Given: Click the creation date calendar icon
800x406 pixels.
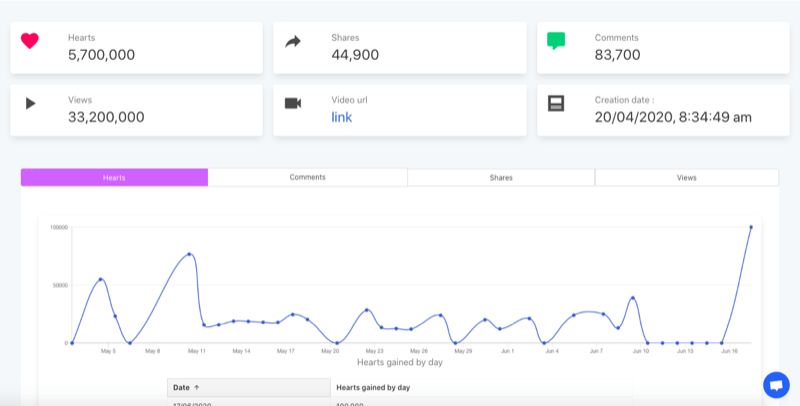Looking at the screenshot, I should point(556,104).
